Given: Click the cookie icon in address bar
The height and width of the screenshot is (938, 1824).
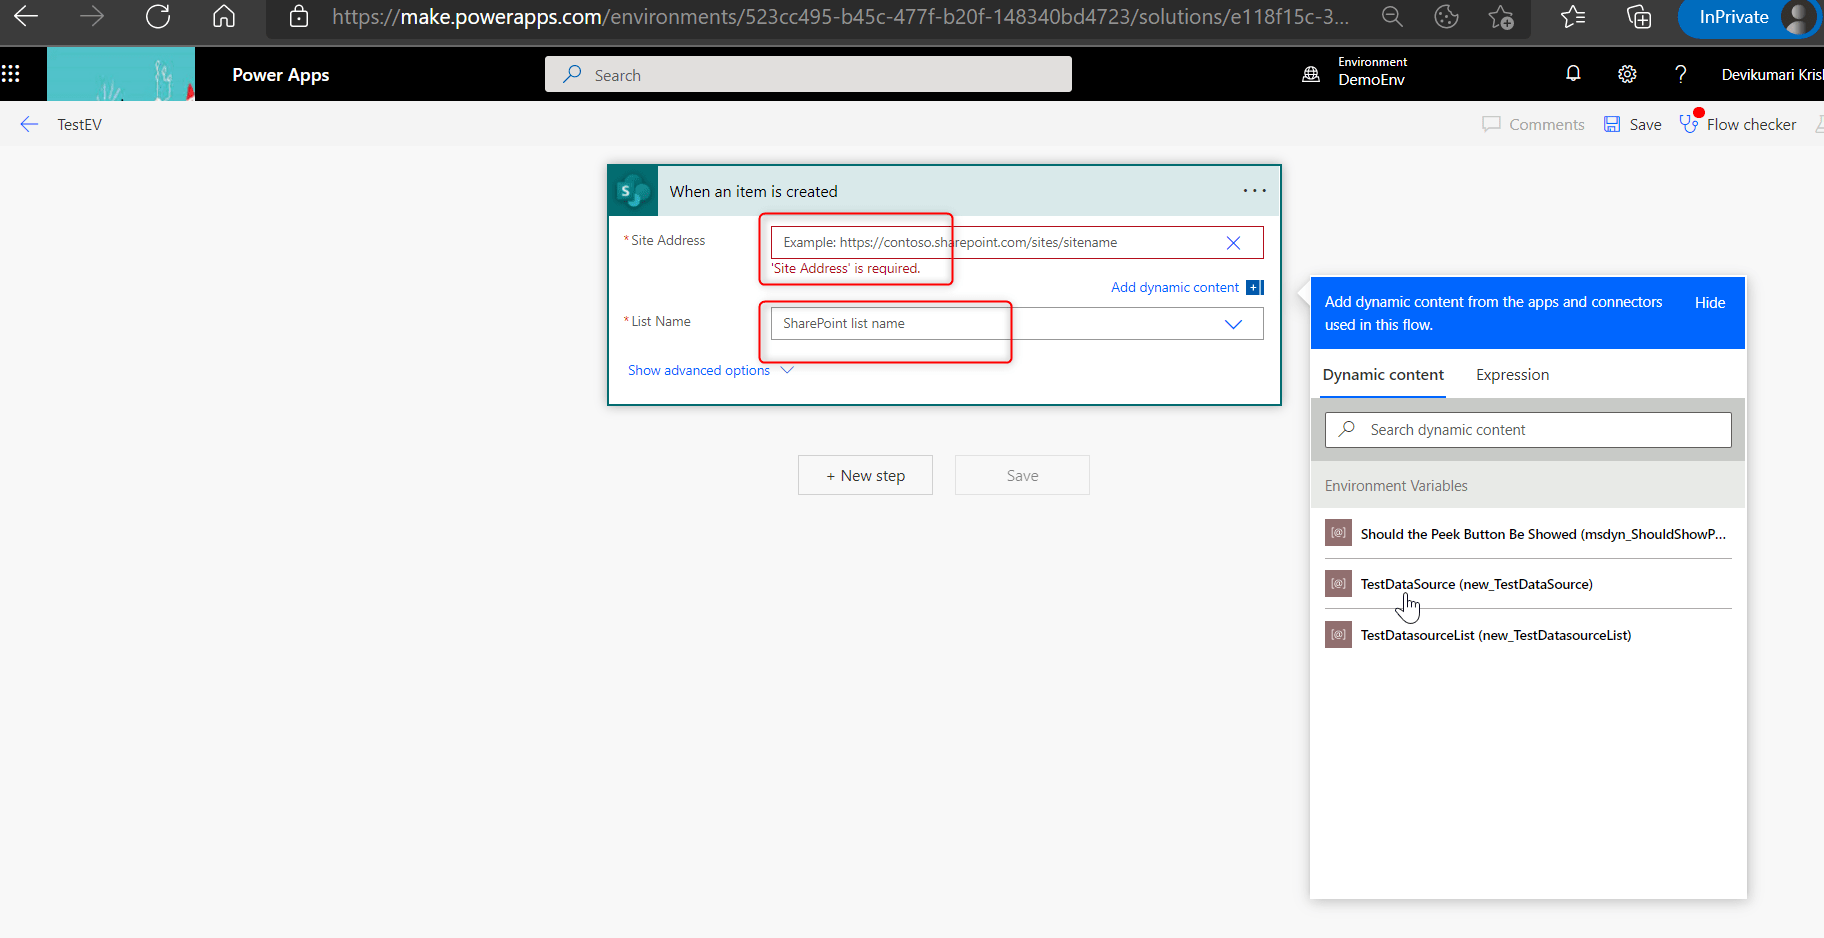Looking at the screenshot, I should [1446, 16].
